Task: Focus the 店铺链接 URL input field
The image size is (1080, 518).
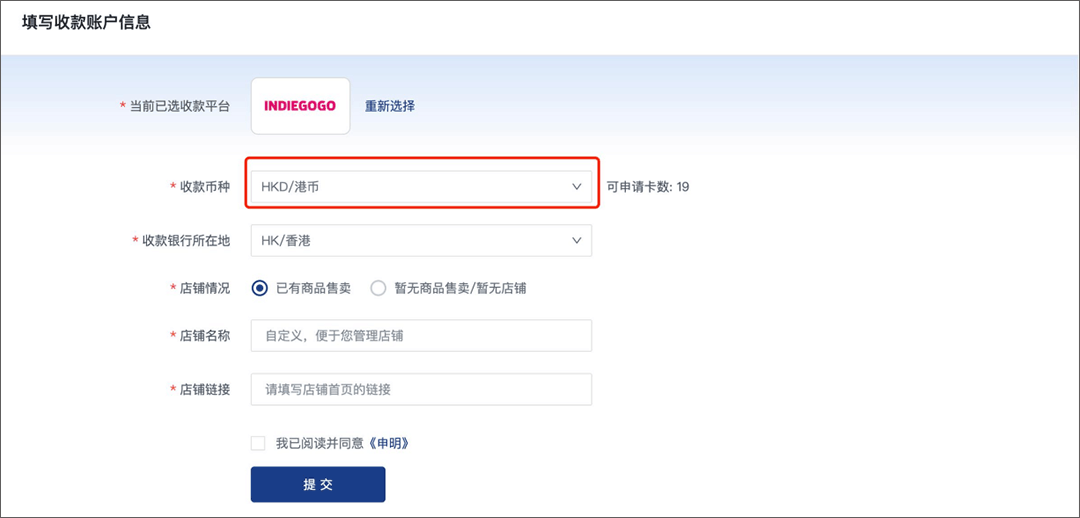Action: coord(422,389)
